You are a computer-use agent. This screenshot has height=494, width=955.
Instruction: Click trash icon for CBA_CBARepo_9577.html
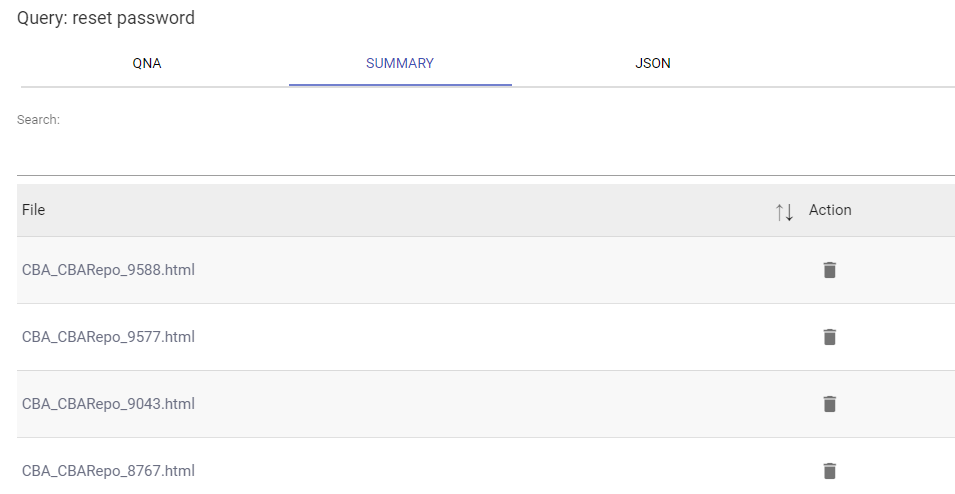[x=829, y=337]
